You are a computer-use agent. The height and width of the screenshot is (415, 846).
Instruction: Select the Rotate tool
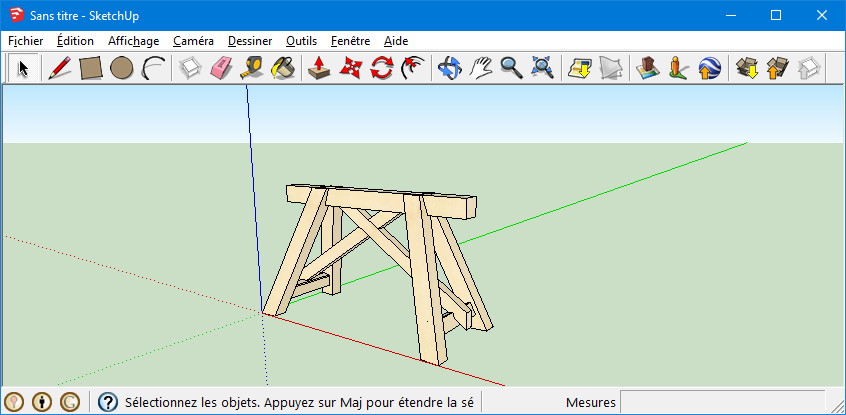pyautogui.click(x=381, y=68)
